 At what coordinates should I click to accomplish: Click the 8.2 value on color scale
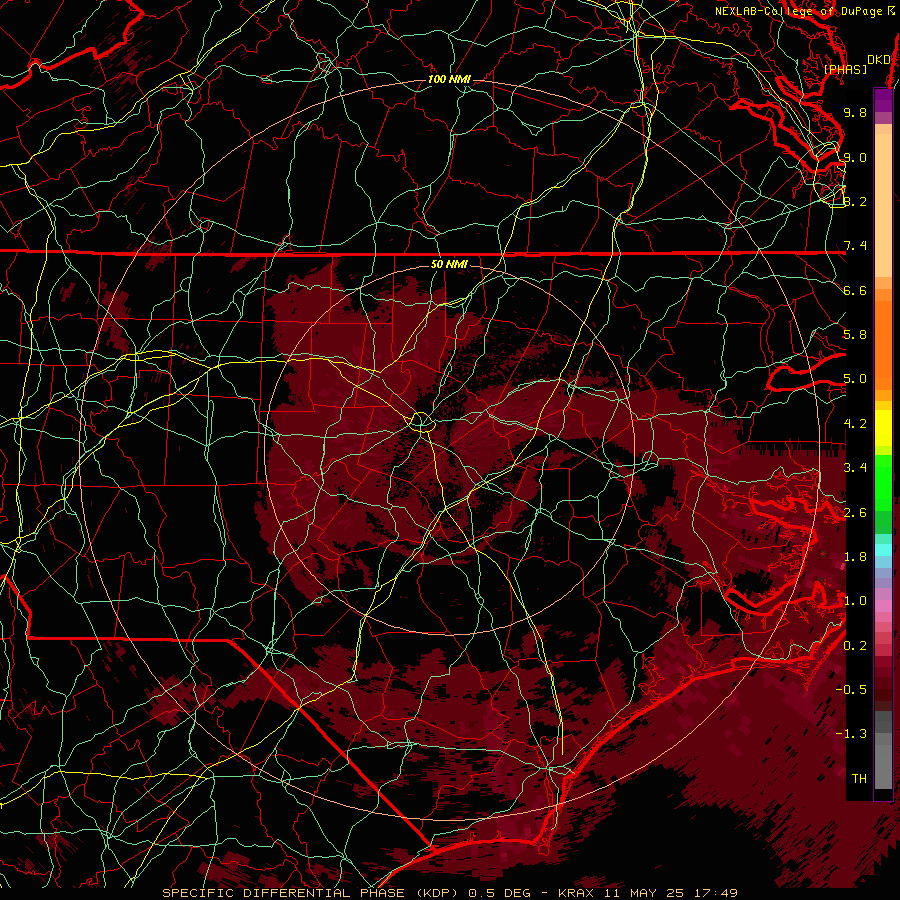(855, 201)
